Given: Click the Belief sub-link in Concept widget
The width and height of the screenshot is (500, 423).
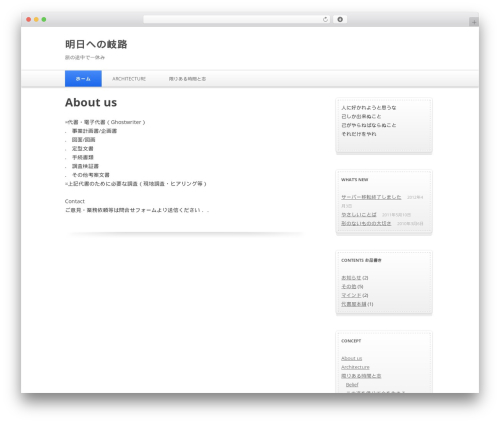Looking at the screenshot, I should pyautogui.click(x=352, y=385).
